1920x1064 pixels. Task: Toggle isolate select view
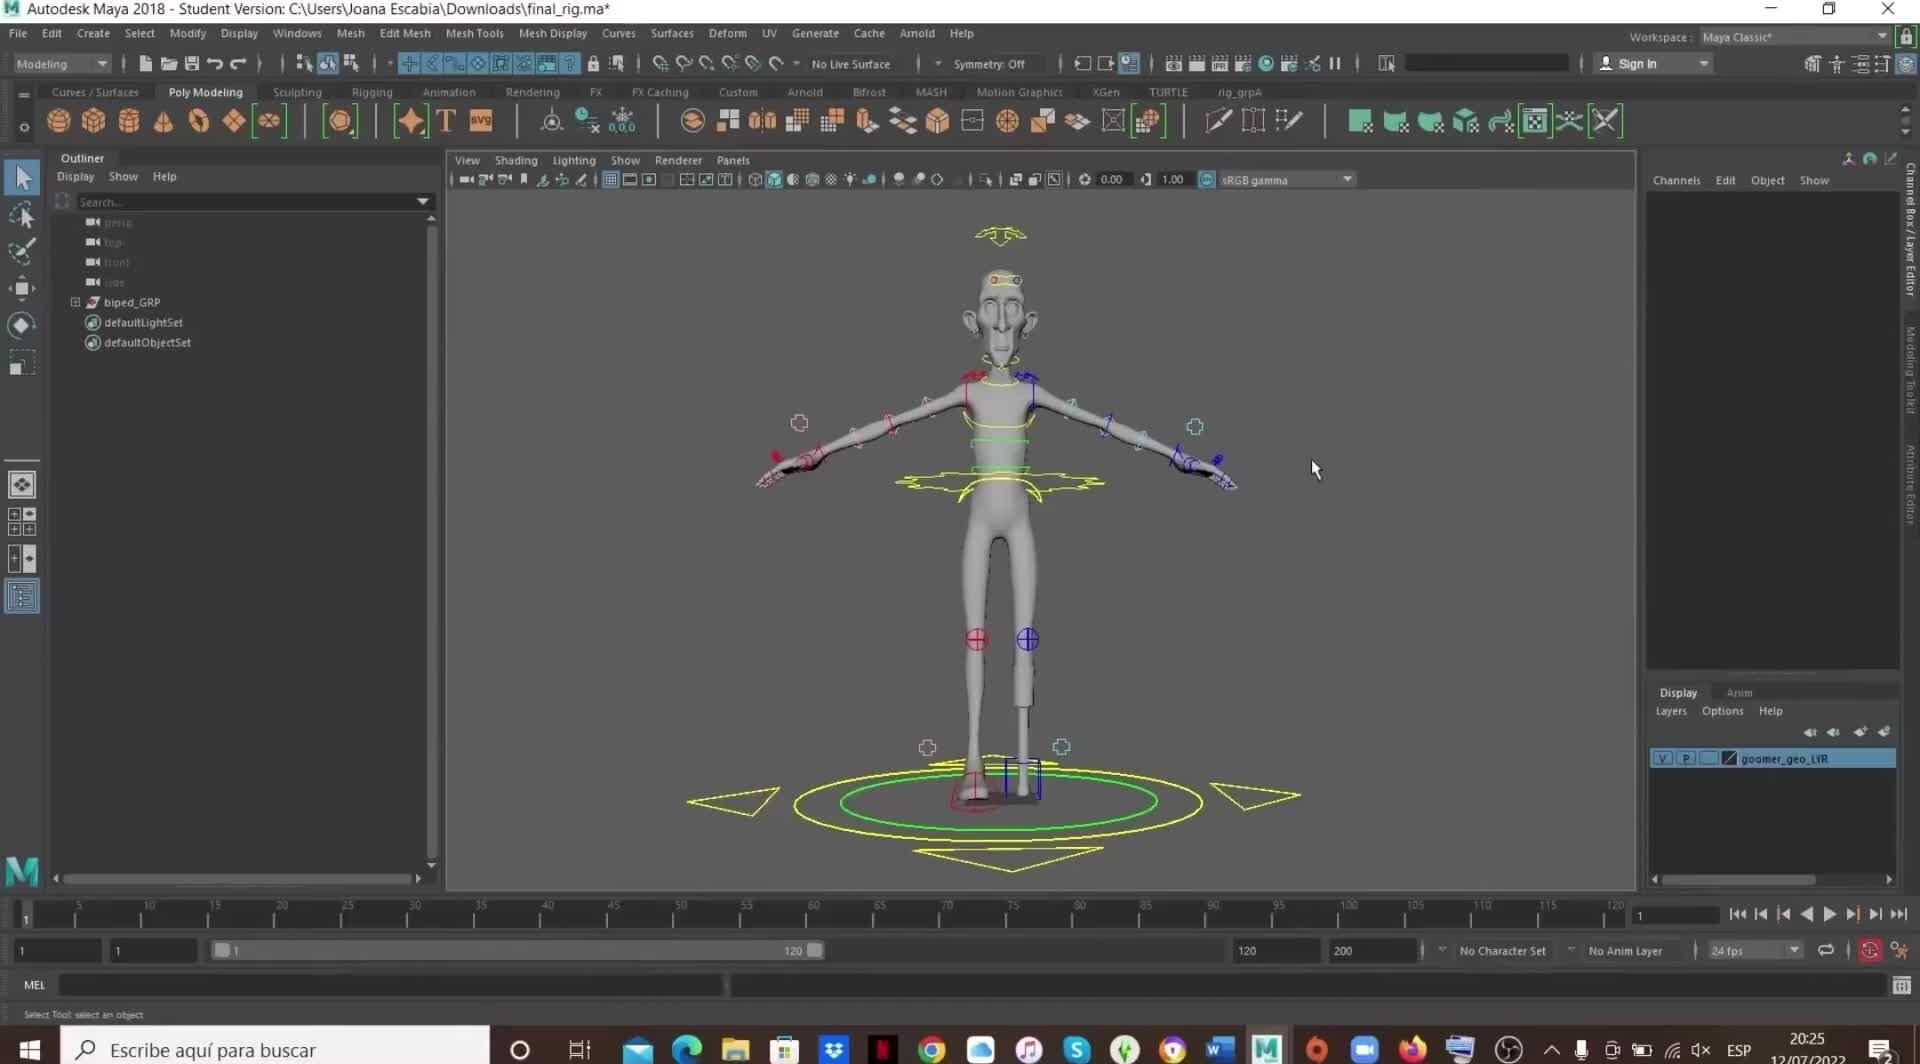985,179
